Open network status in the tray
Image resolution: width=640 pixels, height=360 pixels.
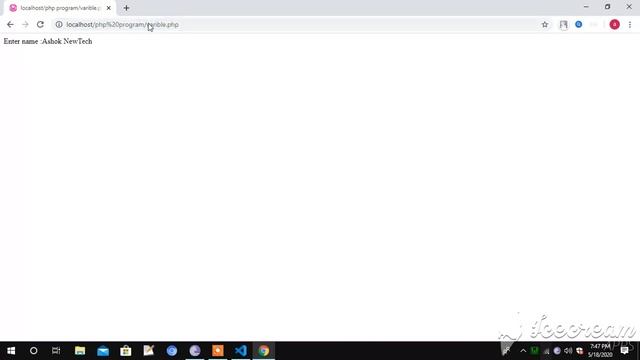point(546,351)
